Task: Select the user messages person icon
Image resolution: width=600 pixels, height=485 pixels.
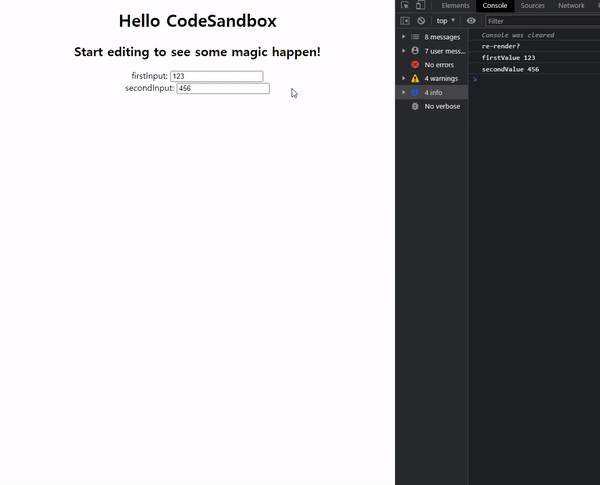Action: [x=415, y=51]
